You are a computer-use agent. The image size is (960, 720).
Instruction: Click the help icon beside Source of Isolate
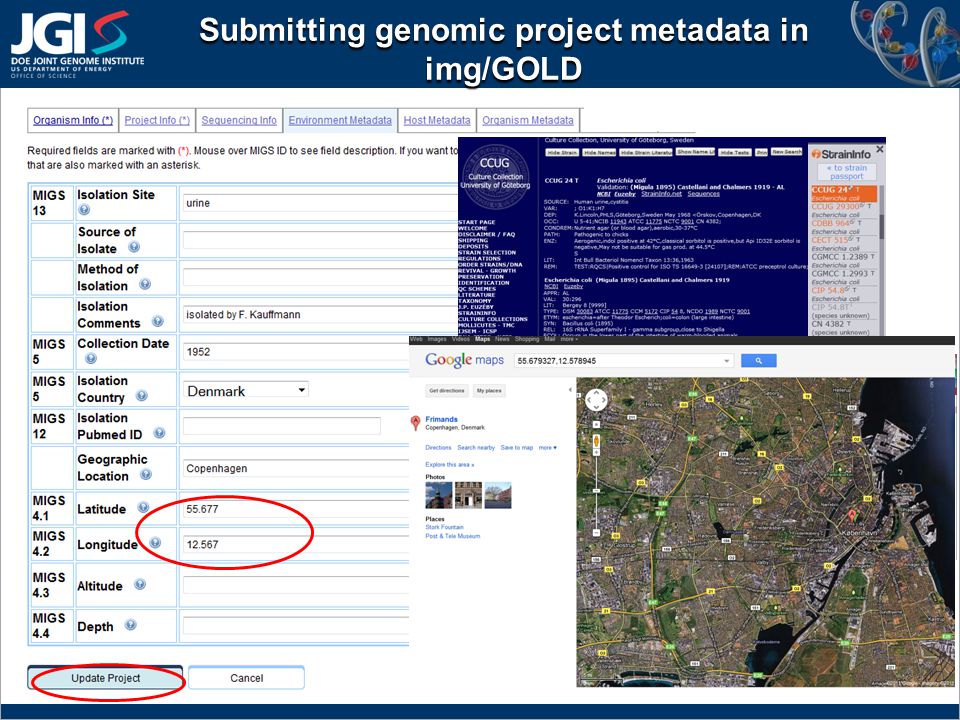tap(134, 247)
